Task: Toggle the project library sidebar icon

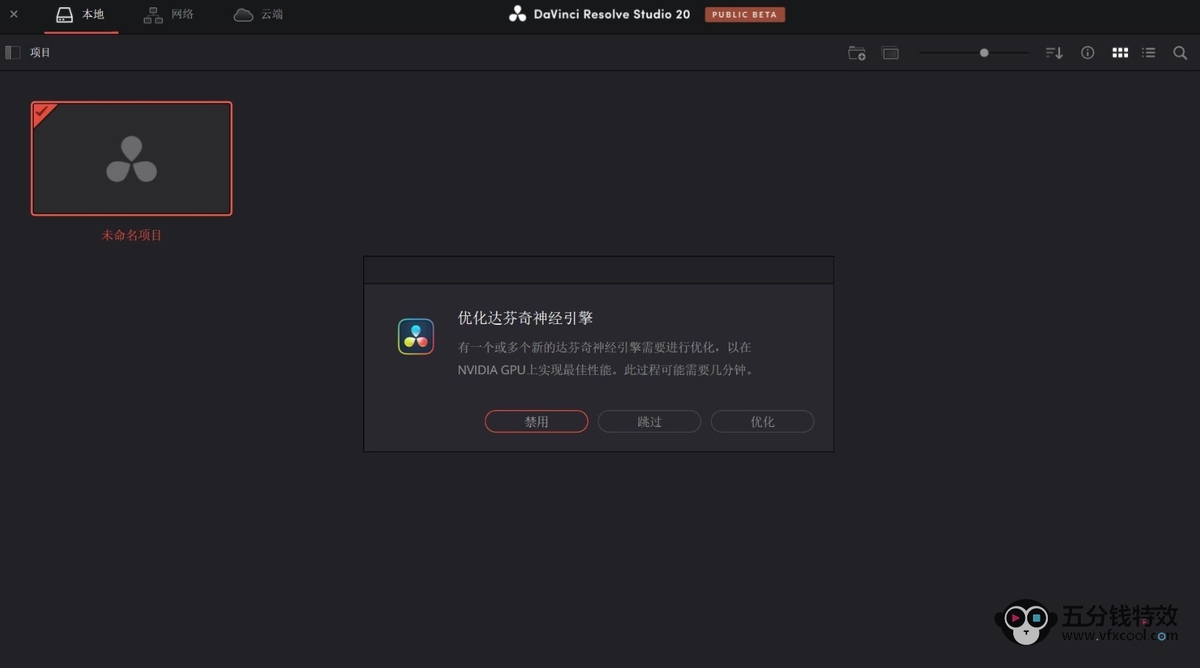Action: [13, 52]
